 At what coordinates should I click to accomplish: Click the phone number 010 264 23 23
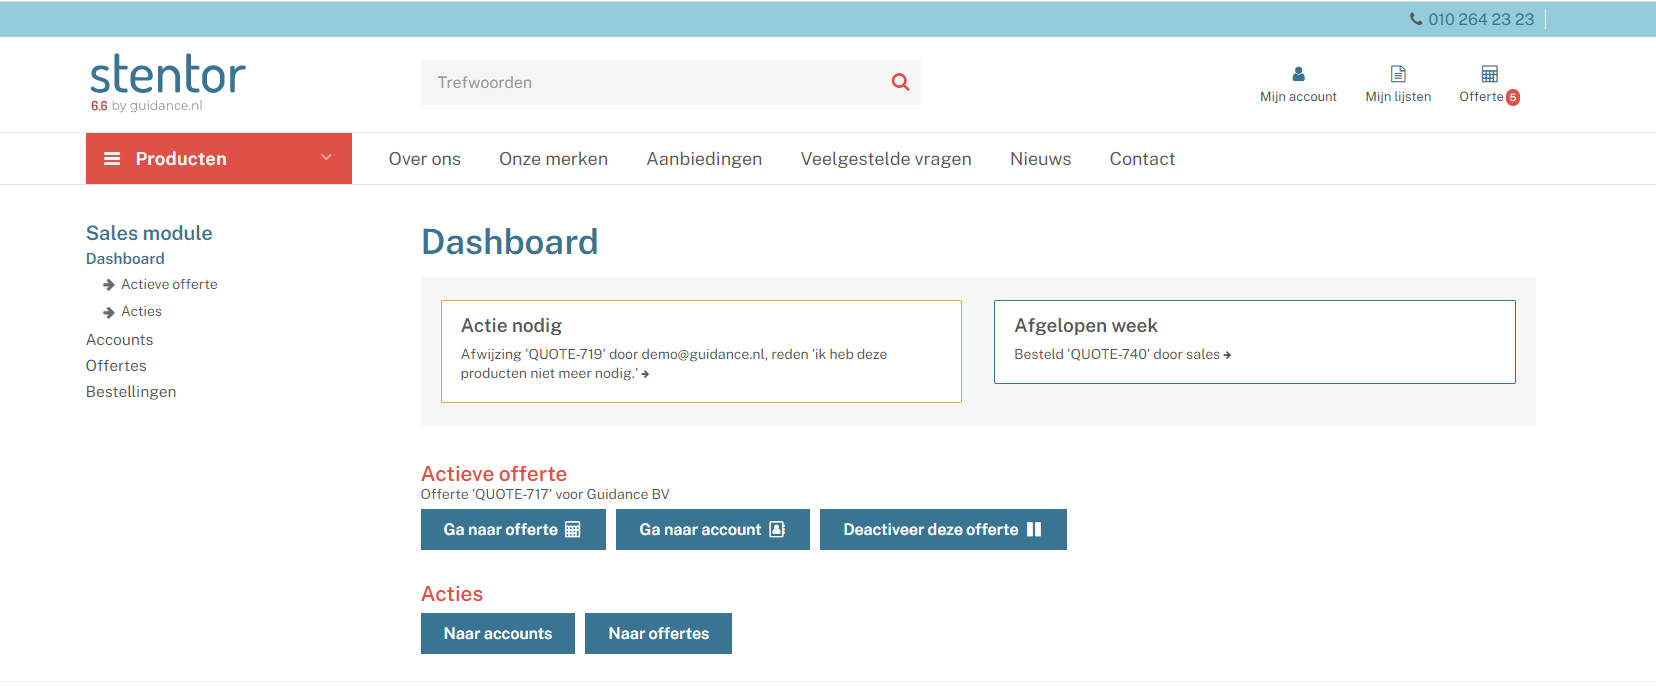(1480, 19)
